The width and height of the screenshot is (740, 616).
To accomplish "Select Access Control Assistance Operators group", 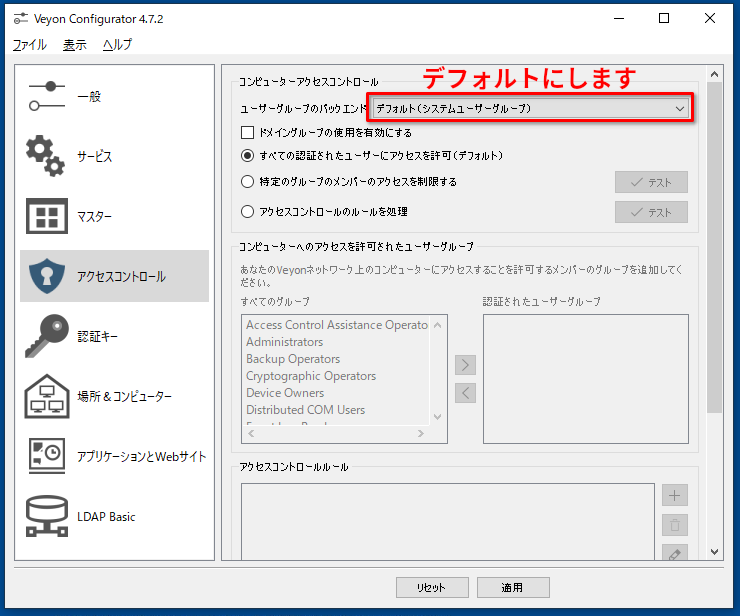I will (336, 325).
